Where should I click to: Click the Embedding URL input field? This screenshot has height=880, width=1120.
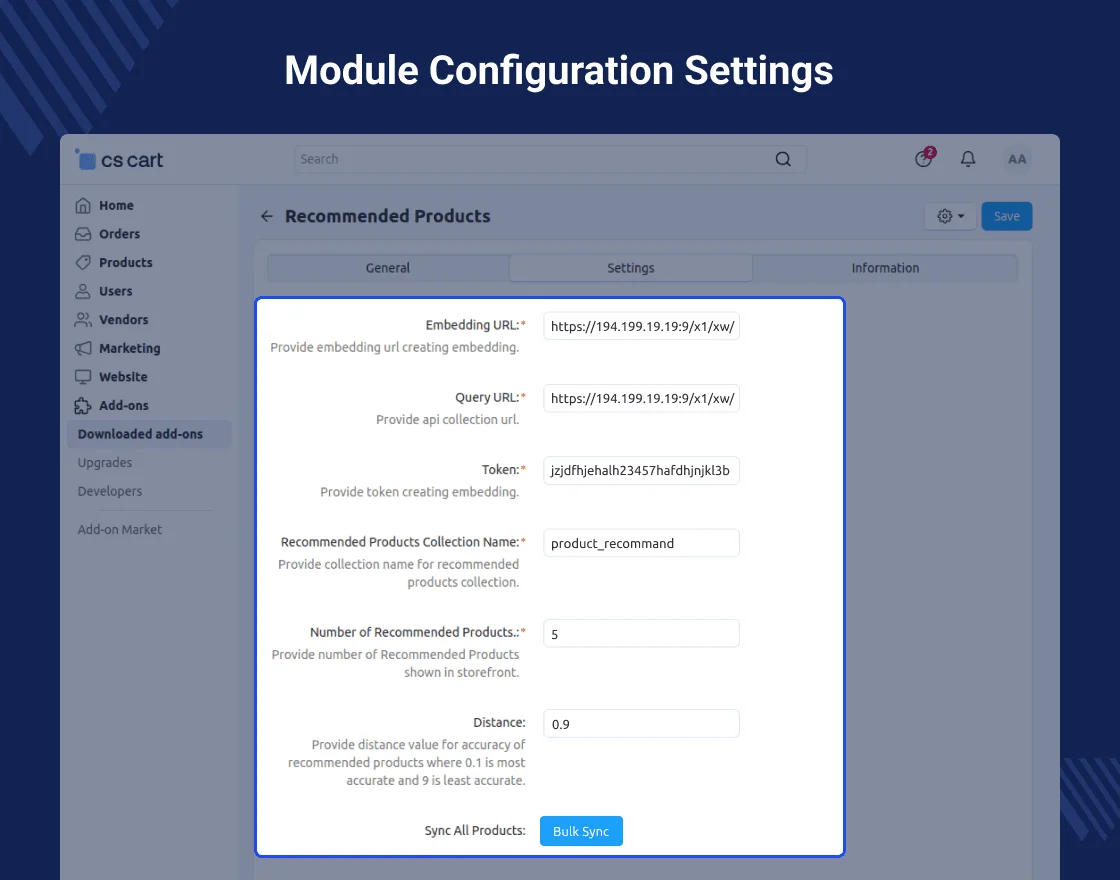641,326
